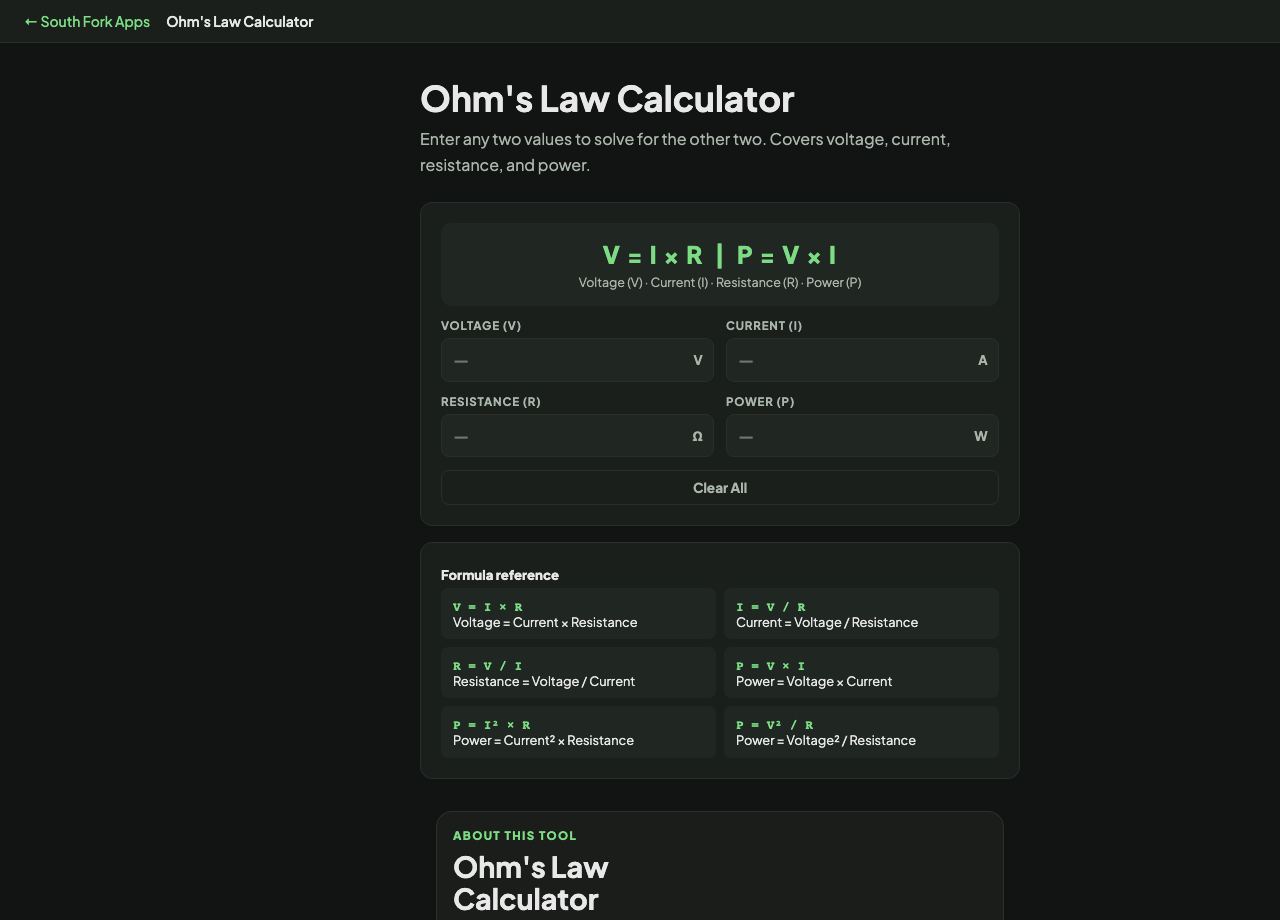Select the P = V × I formula card
The image size is (1280, 920).
[x=861, y=673]
